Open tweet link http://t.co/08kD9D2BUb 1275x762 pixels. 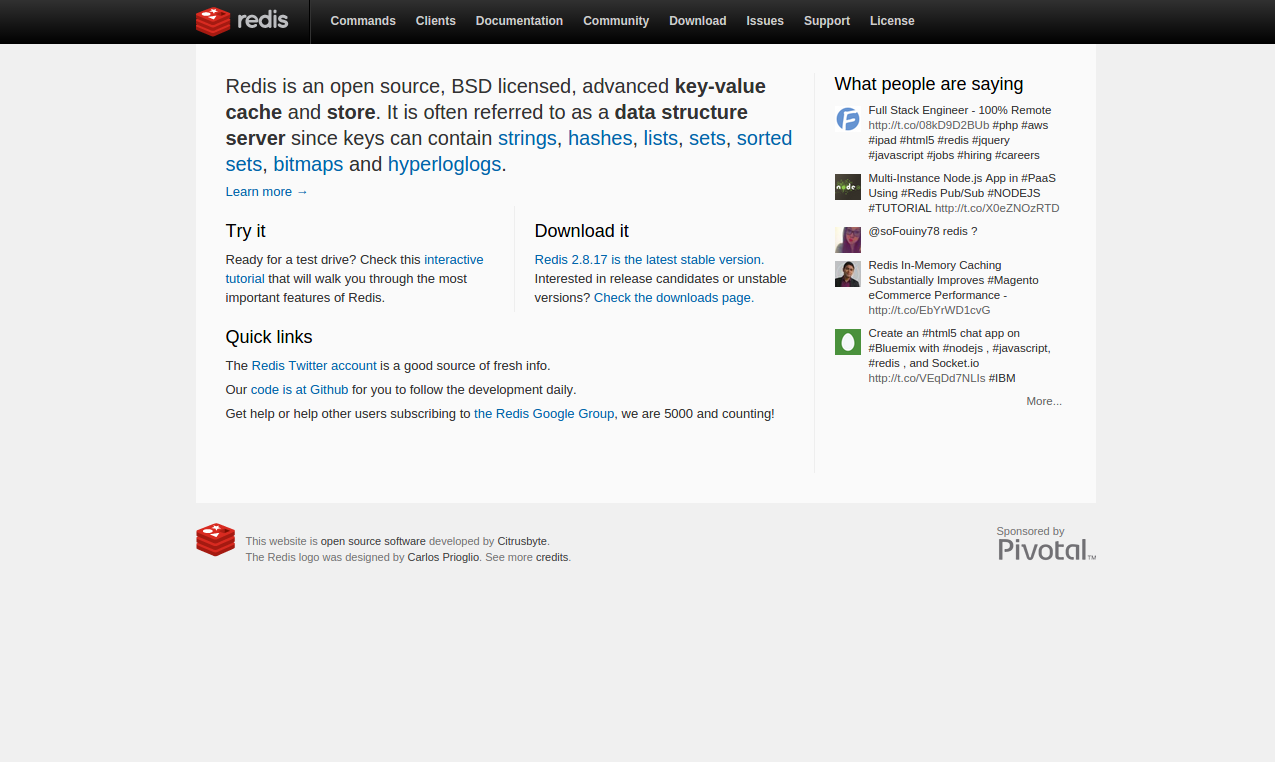tap(929, 125)
